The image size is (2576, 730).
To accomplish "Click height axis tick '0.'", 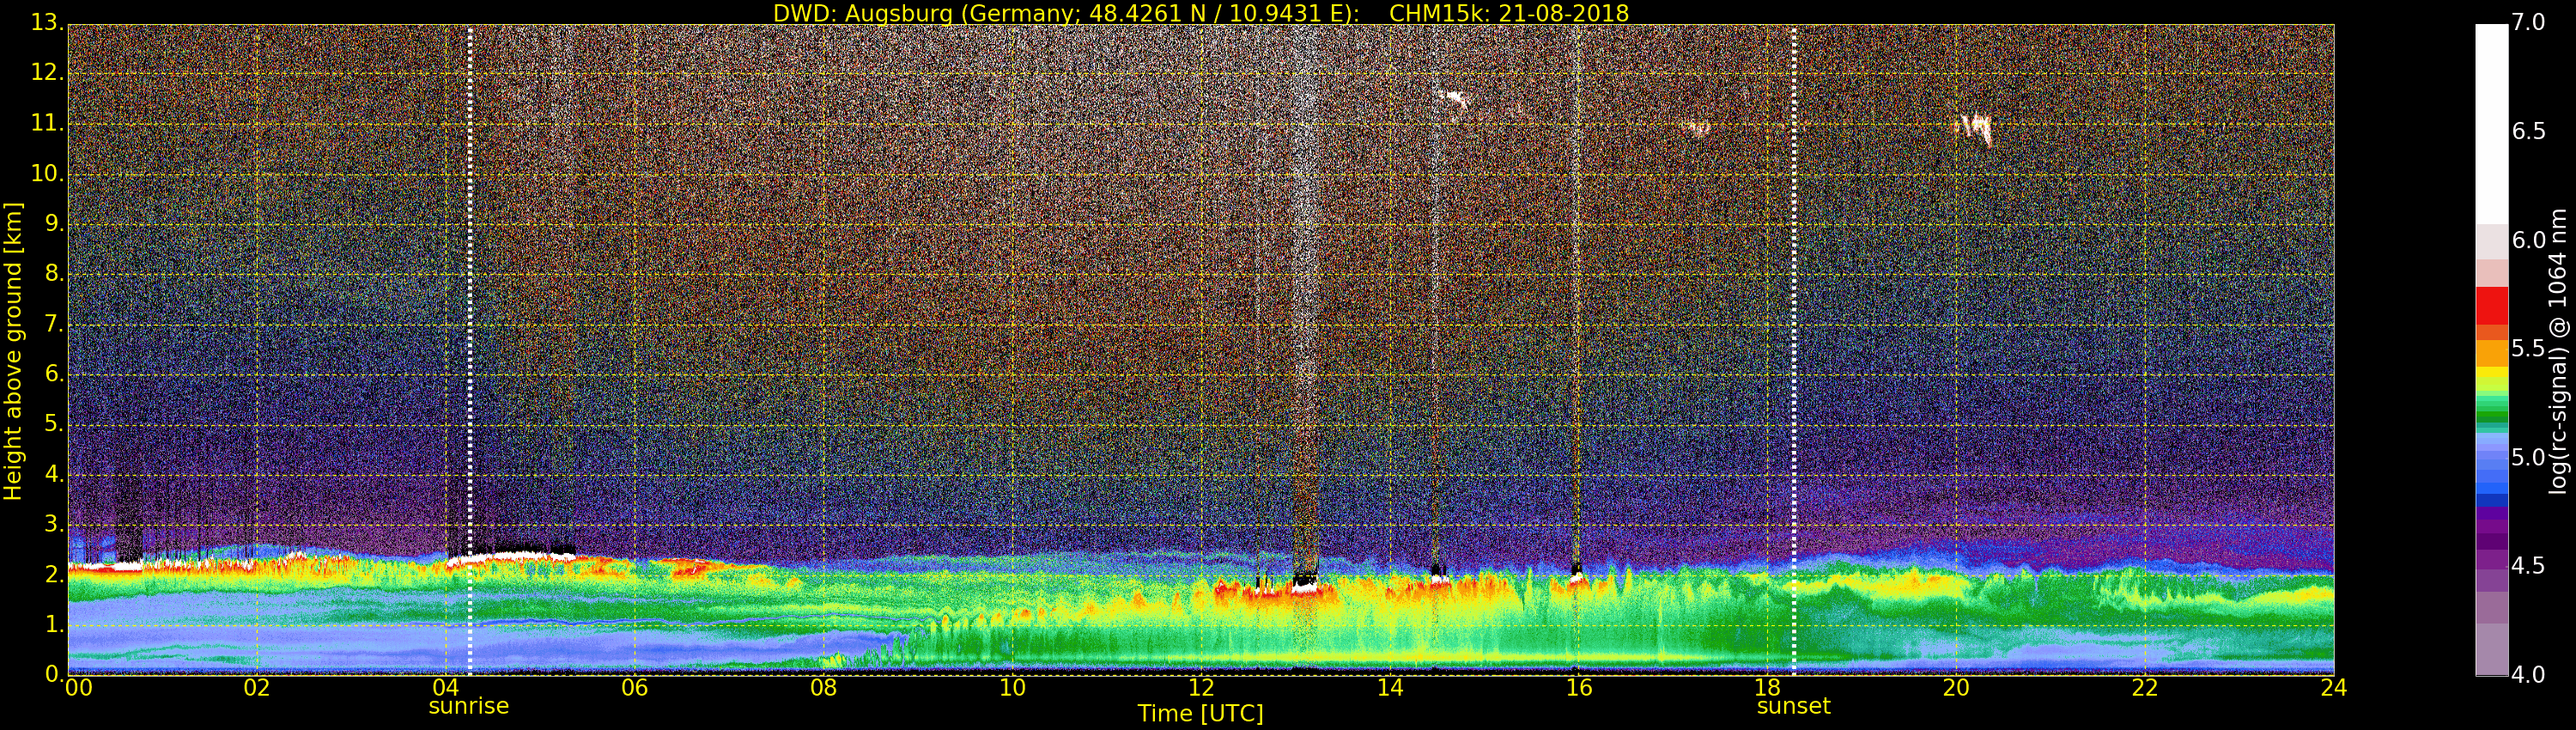I will click(x=54, y=674).
